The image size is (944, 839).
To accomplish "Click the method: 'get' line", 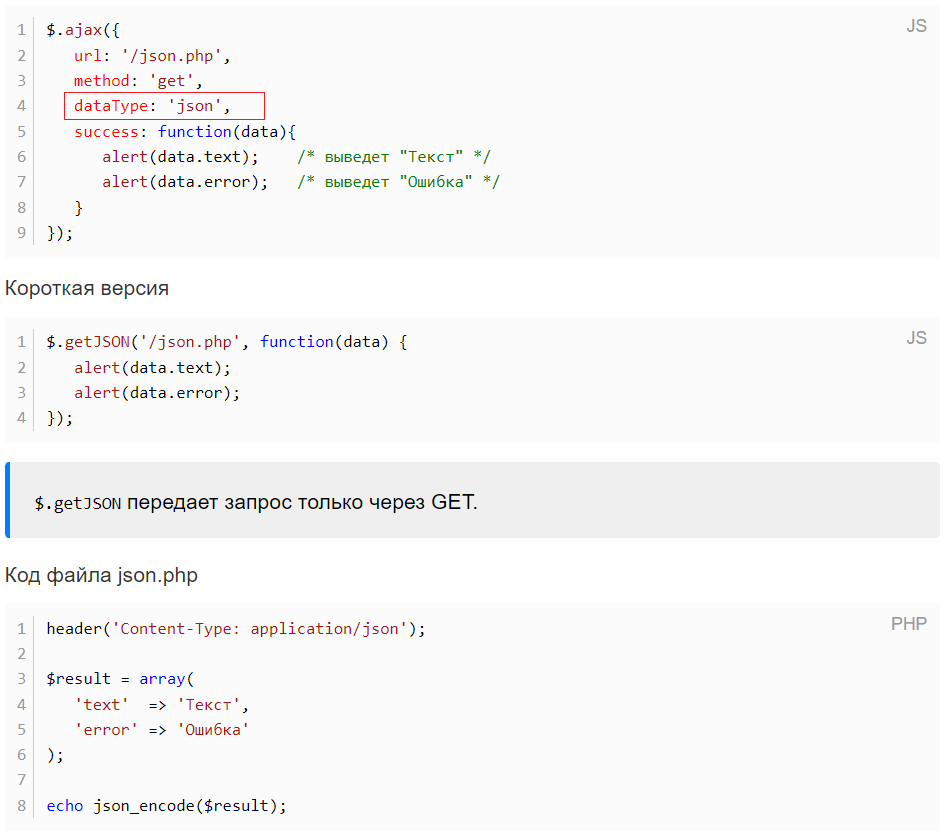I will point(138,81).
